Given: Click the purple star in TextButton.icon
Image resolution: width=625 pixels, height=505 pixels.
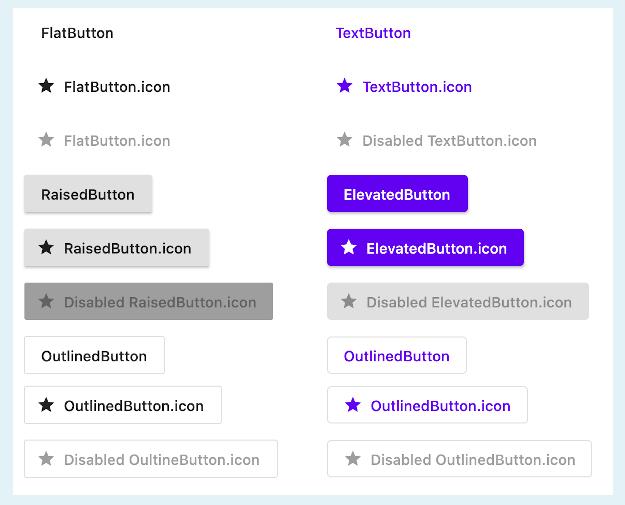Looking at the screenshot, I should click(x=345, y=87).
